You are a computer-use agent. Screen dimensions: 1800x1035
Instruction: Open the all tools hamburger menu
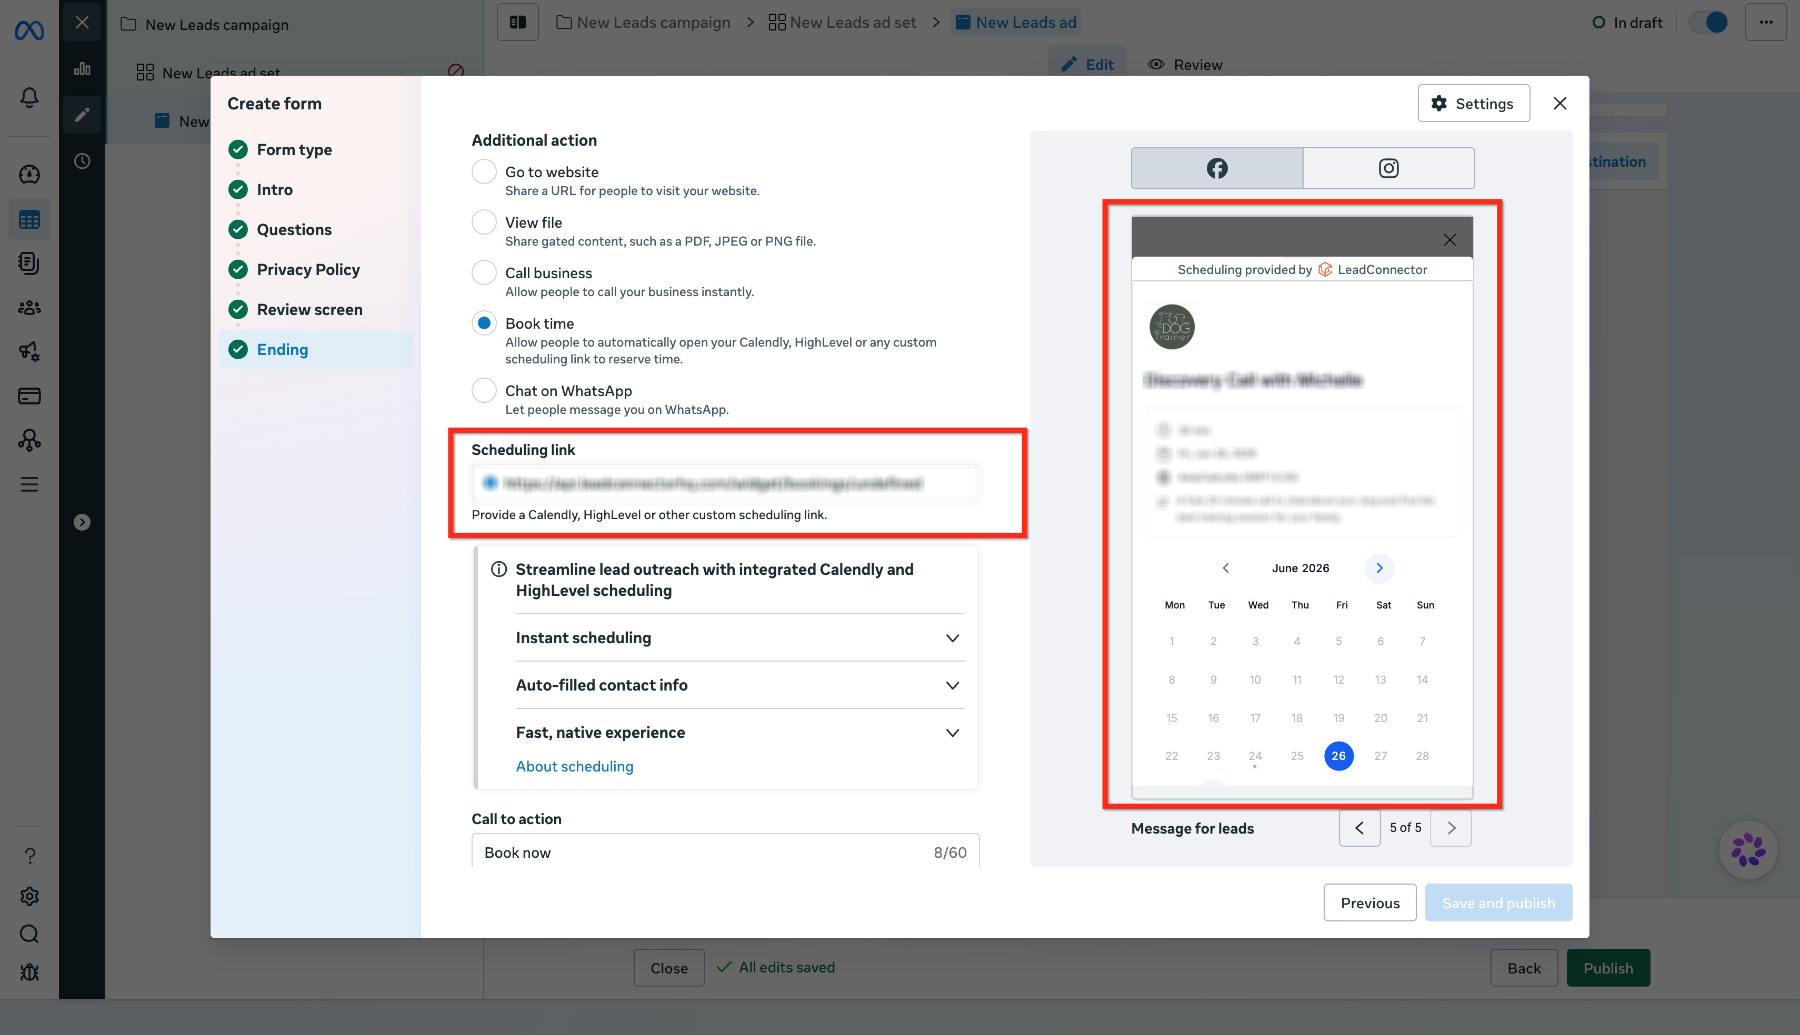pyautogui.click(x=29, y=484)
